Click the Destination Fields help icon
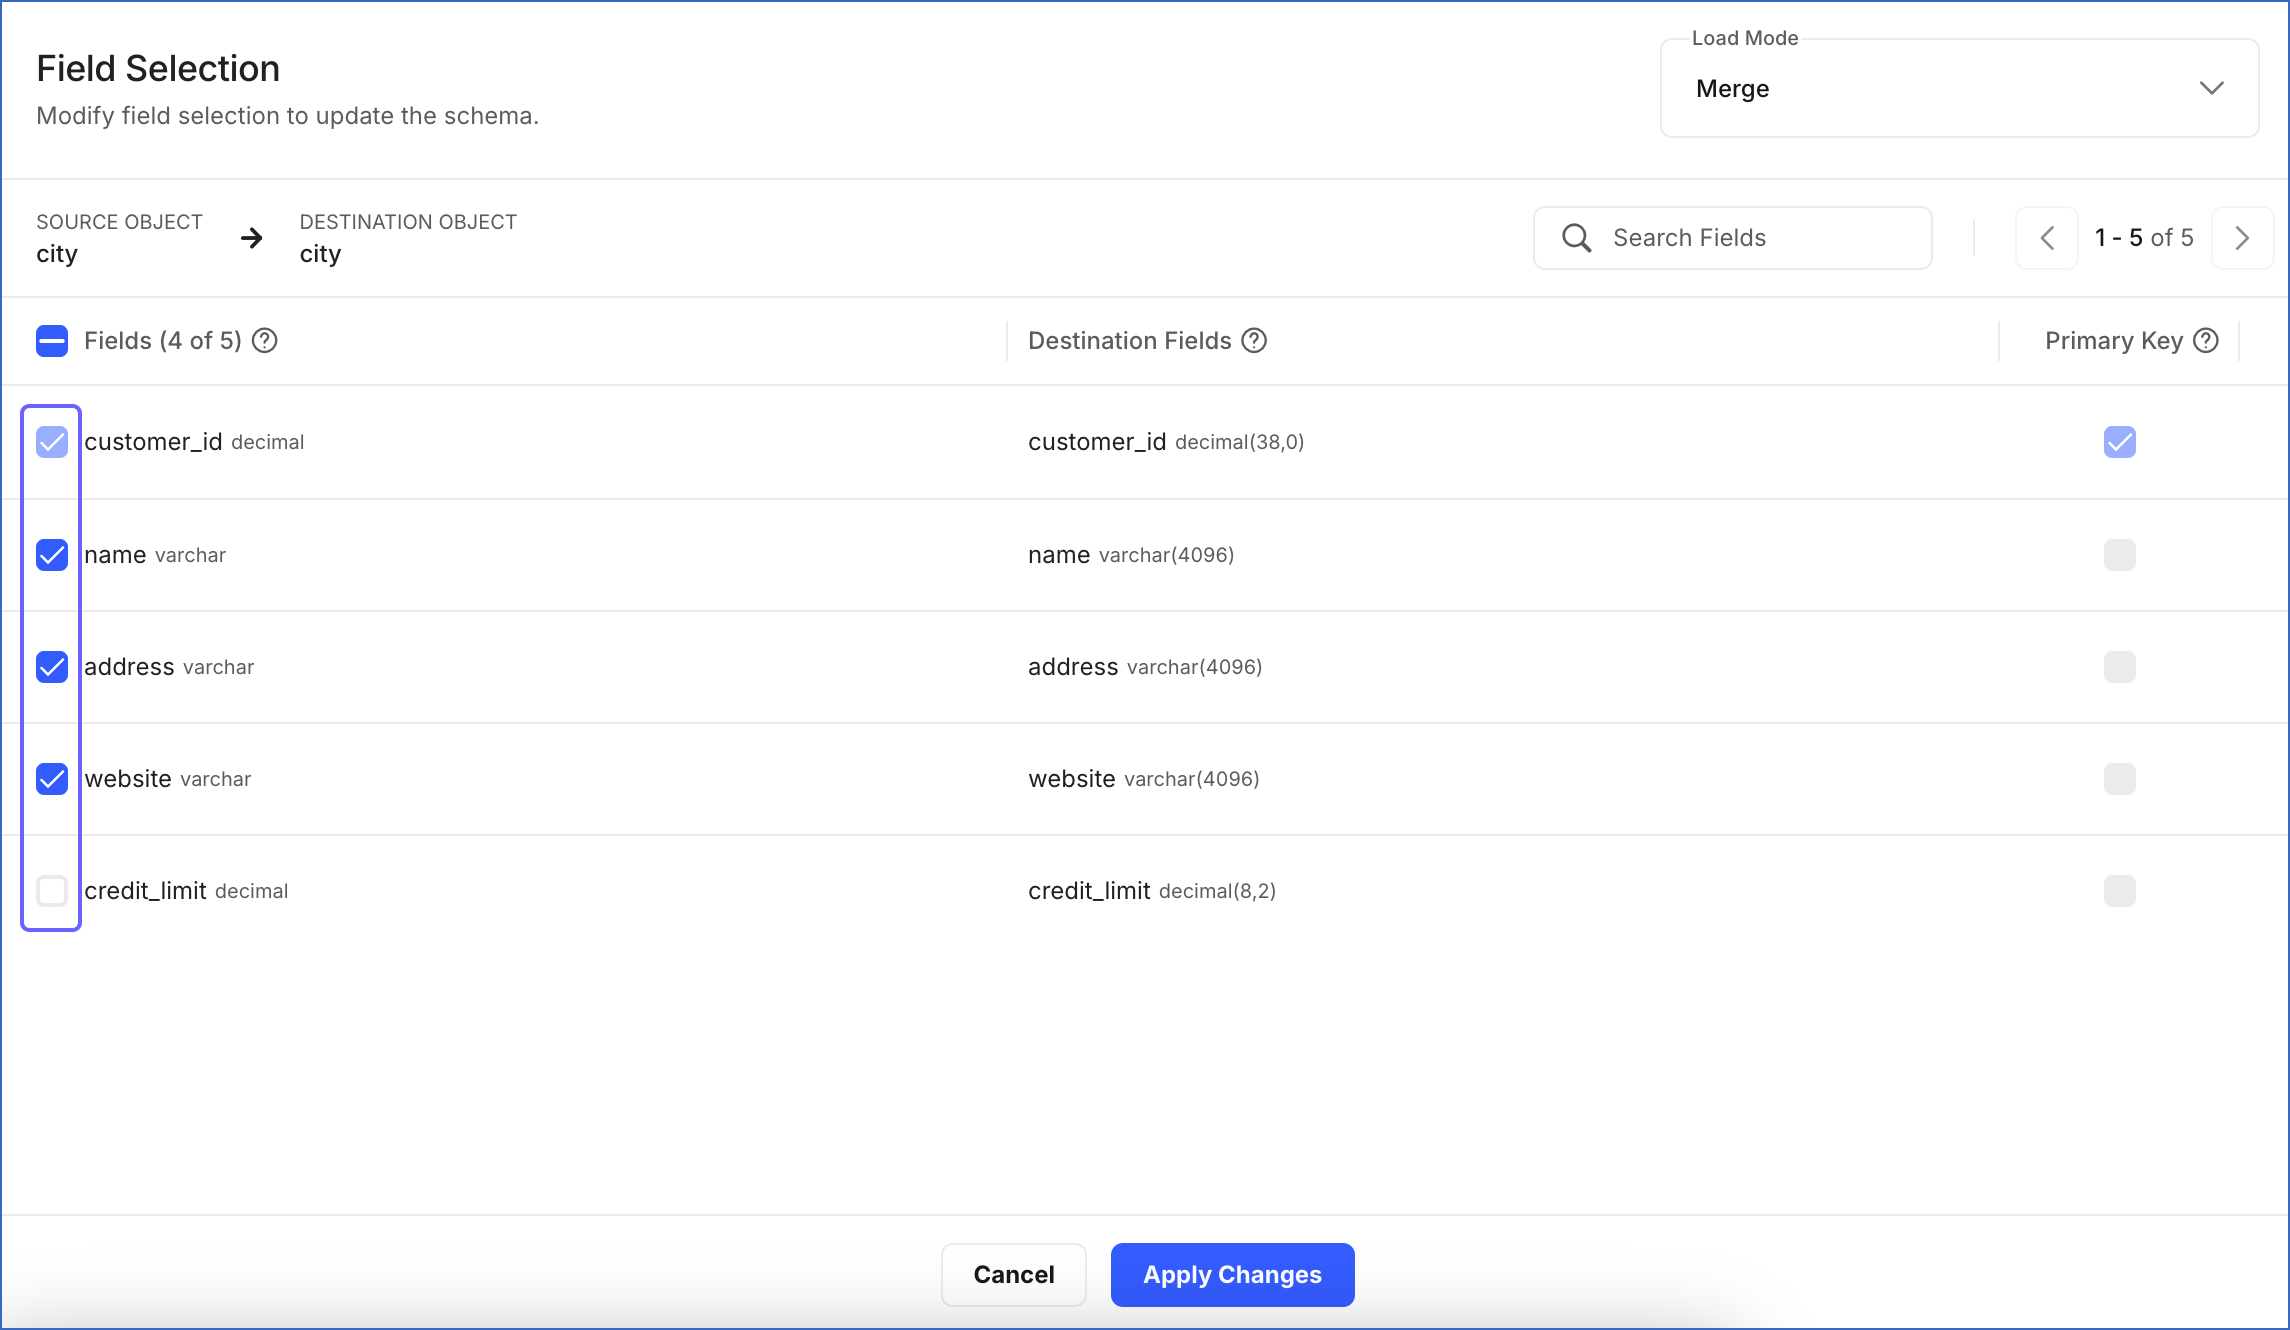This screenshot has width=2290, height=1330. (1254, 341)
